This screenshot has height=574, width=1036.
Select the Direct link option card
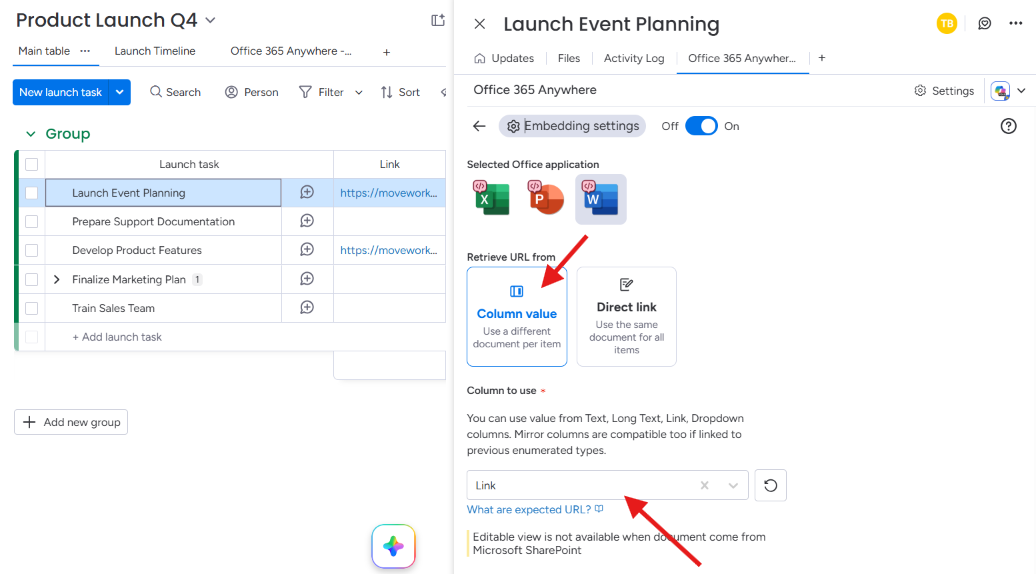click(626, 316)
